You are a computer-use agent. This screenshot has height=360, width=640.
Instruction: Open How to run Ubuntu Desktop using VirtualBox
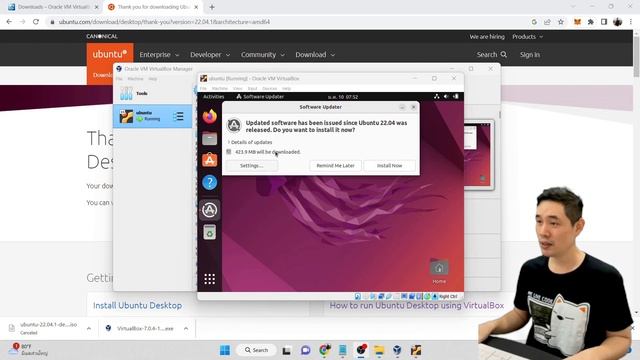click(417, 305)
